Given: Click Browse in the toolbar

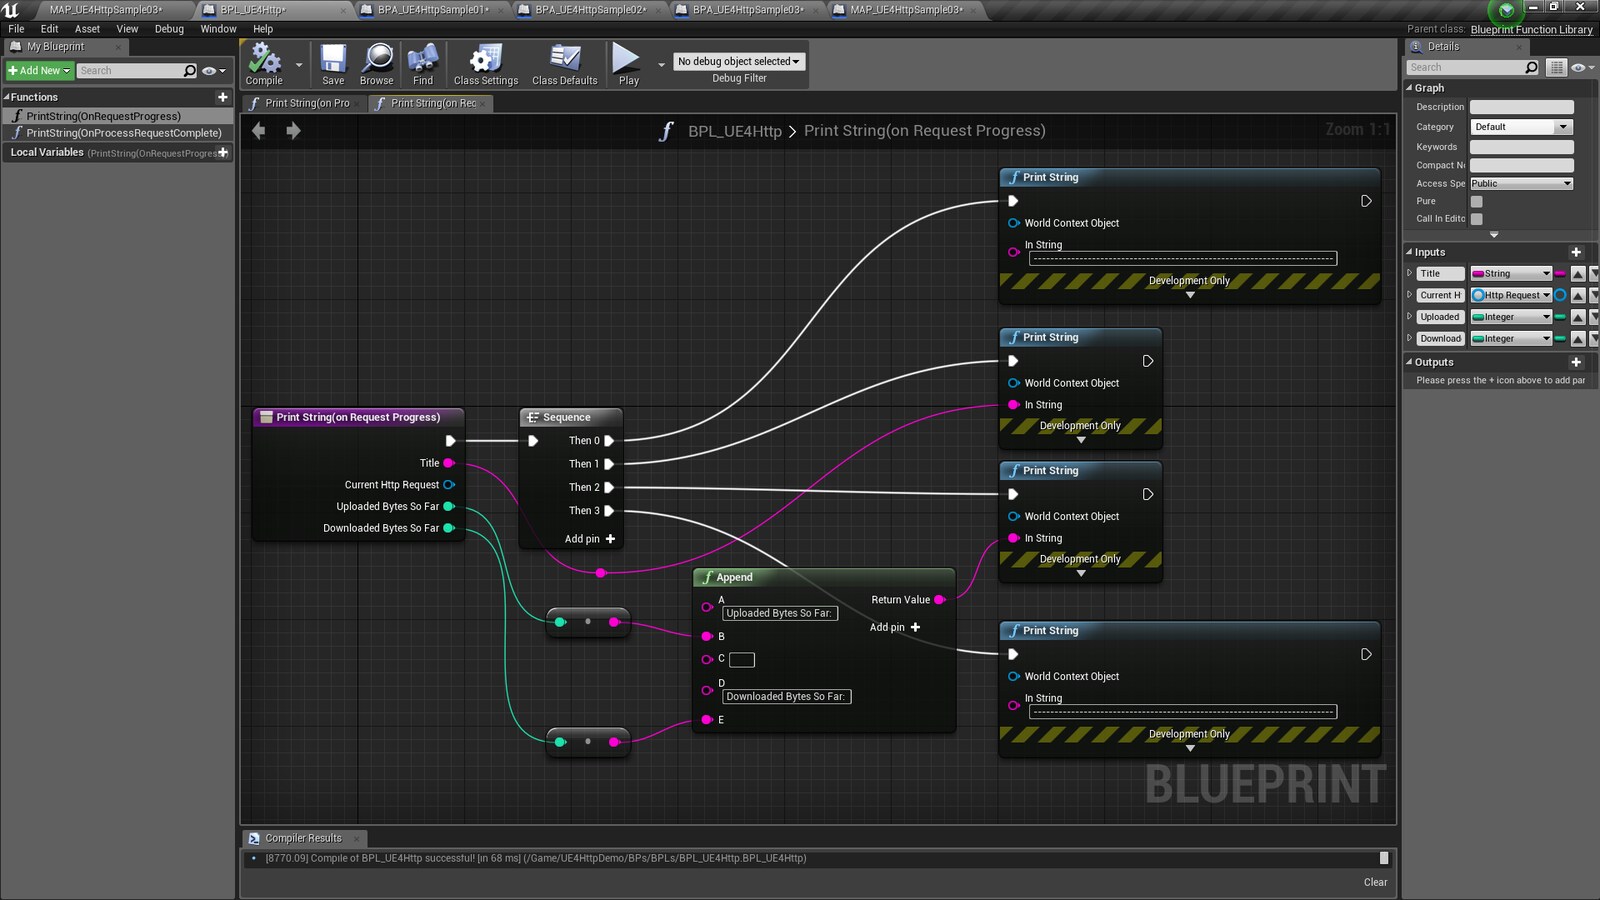Looking at the screenshot, I should point(377,64).
